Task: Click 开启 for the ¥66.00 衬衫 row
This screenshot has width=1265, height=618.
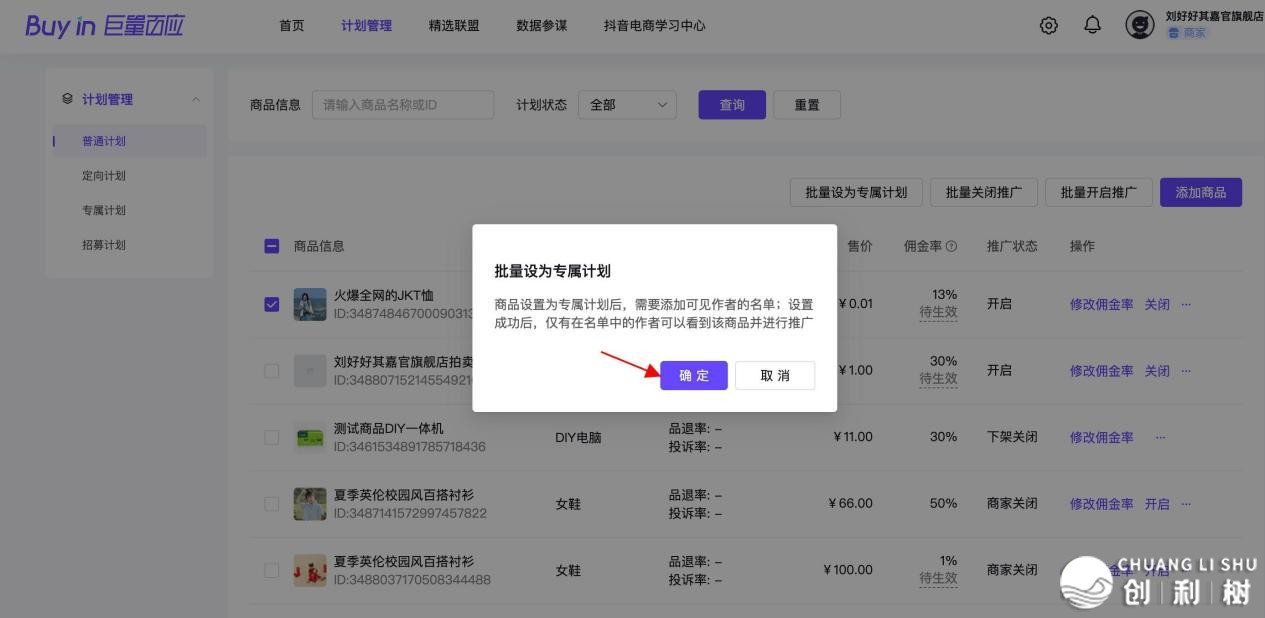Action: pyautogui.click(x=1157, y=504)
